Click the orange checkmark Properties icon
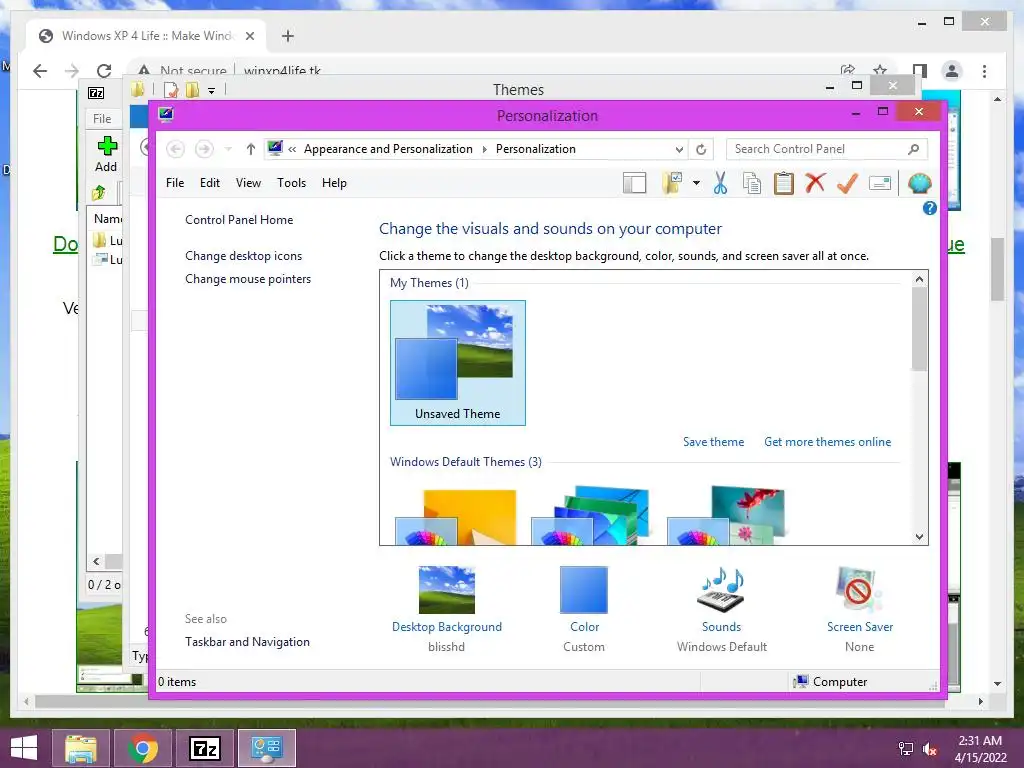Image resolution: width=1024 pixels, height=768 pixels. [847, 183]
